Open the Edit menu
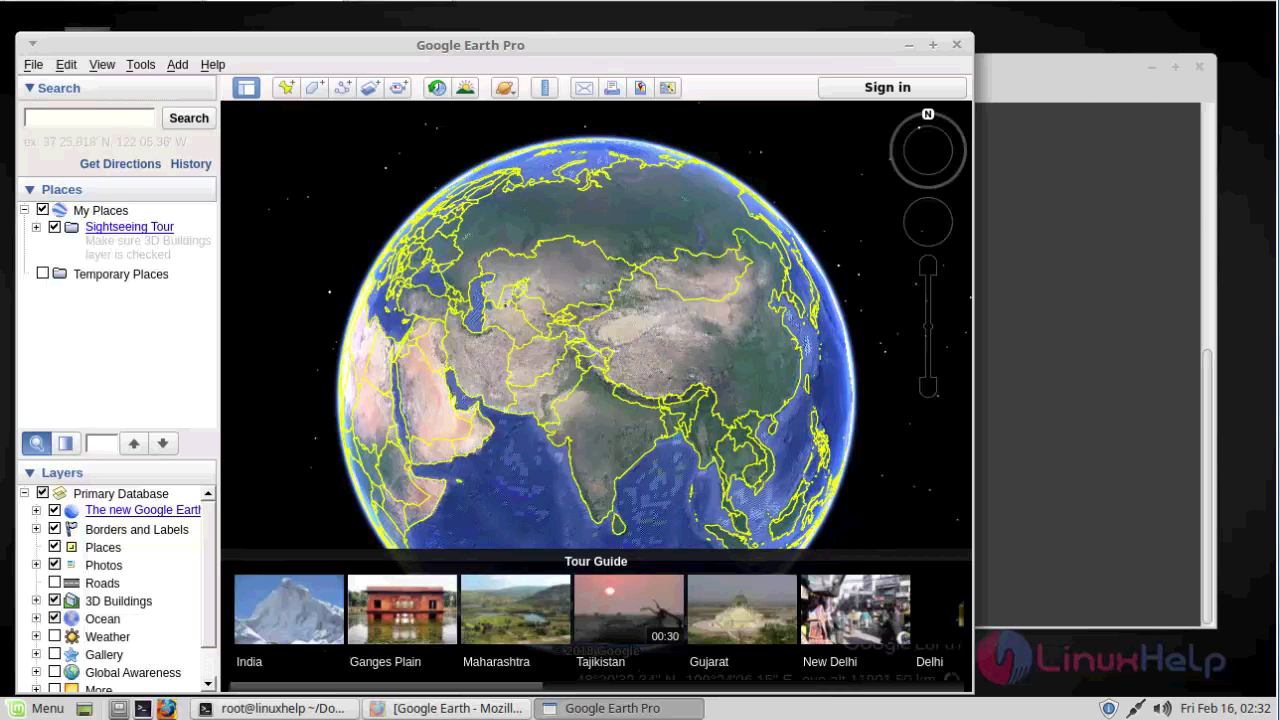The height and width of the screenshot is (720, 1280). click(66, 64)
